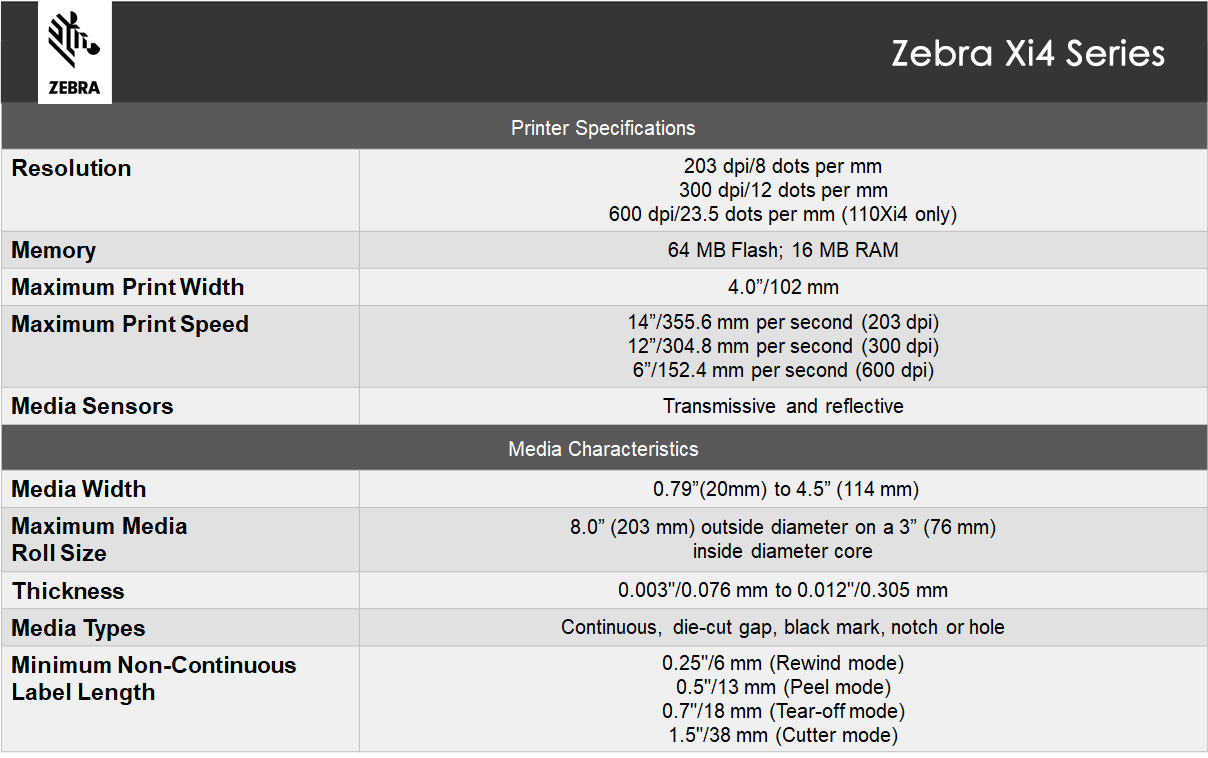Click the Media Characteristics section header
Image resolution: width=1208 pixels, height=758 pixels.
coord(603,449)
